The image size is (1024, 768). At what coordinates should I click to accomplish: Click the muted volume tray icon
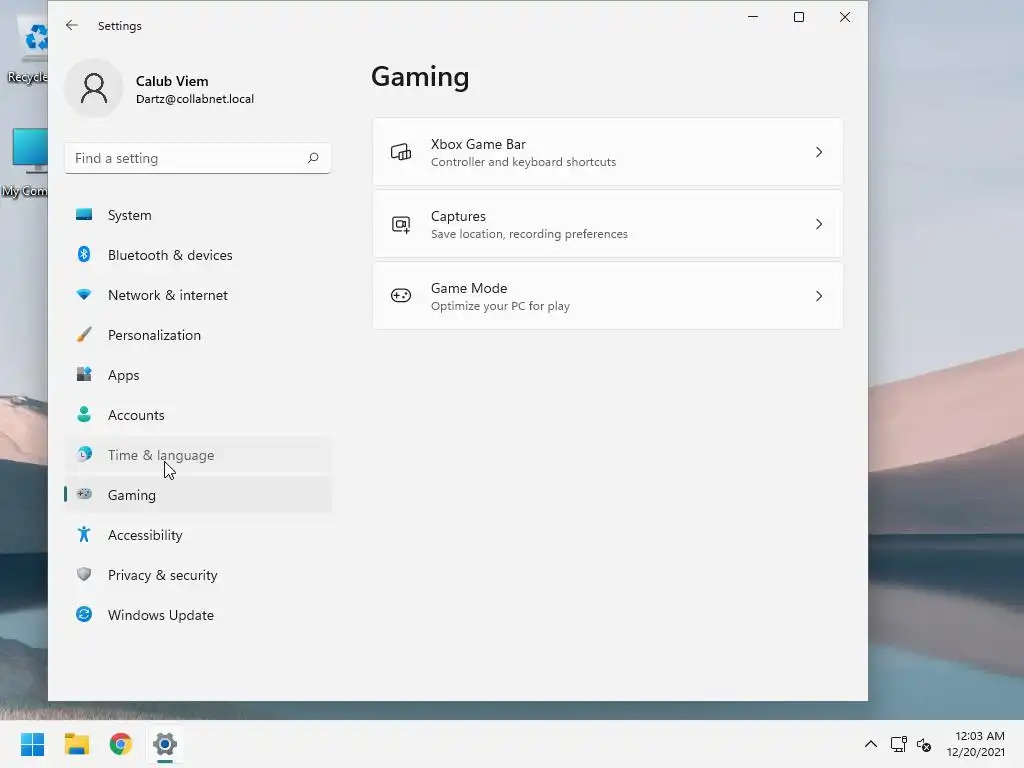pos(924,744)
